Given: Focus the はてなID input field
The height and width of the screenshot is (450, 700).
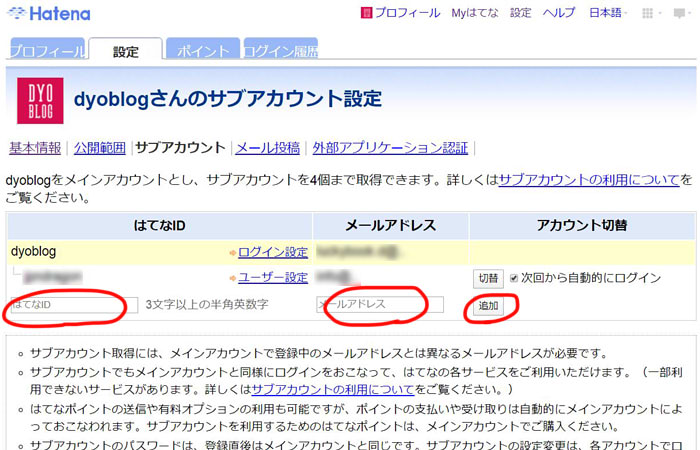Looking at the screenshot, I should [74, 305].
